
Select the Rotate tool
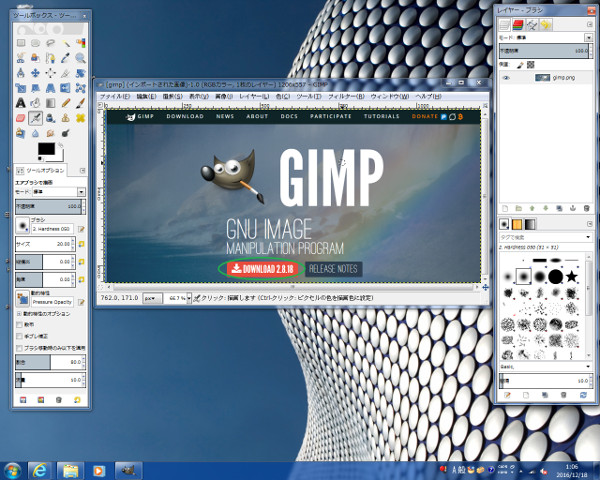click(x=80, y=73)
